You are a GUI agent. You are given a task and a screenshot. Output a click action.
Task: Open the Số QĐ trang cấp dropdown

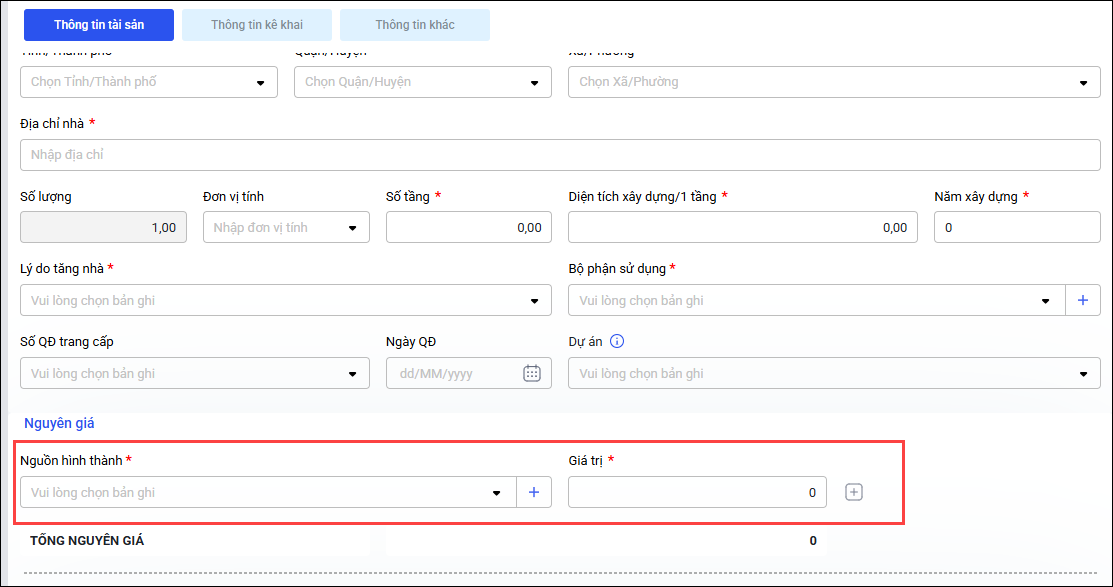pos(352,373)
